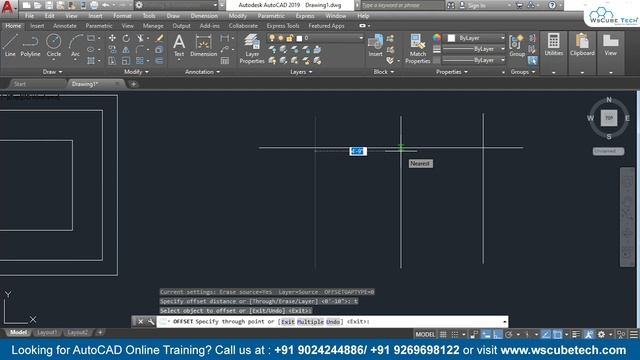The width and height of the screenshot is (640, 360).
Task: Select the Polyline tool
Action: (x=31, y=45)
